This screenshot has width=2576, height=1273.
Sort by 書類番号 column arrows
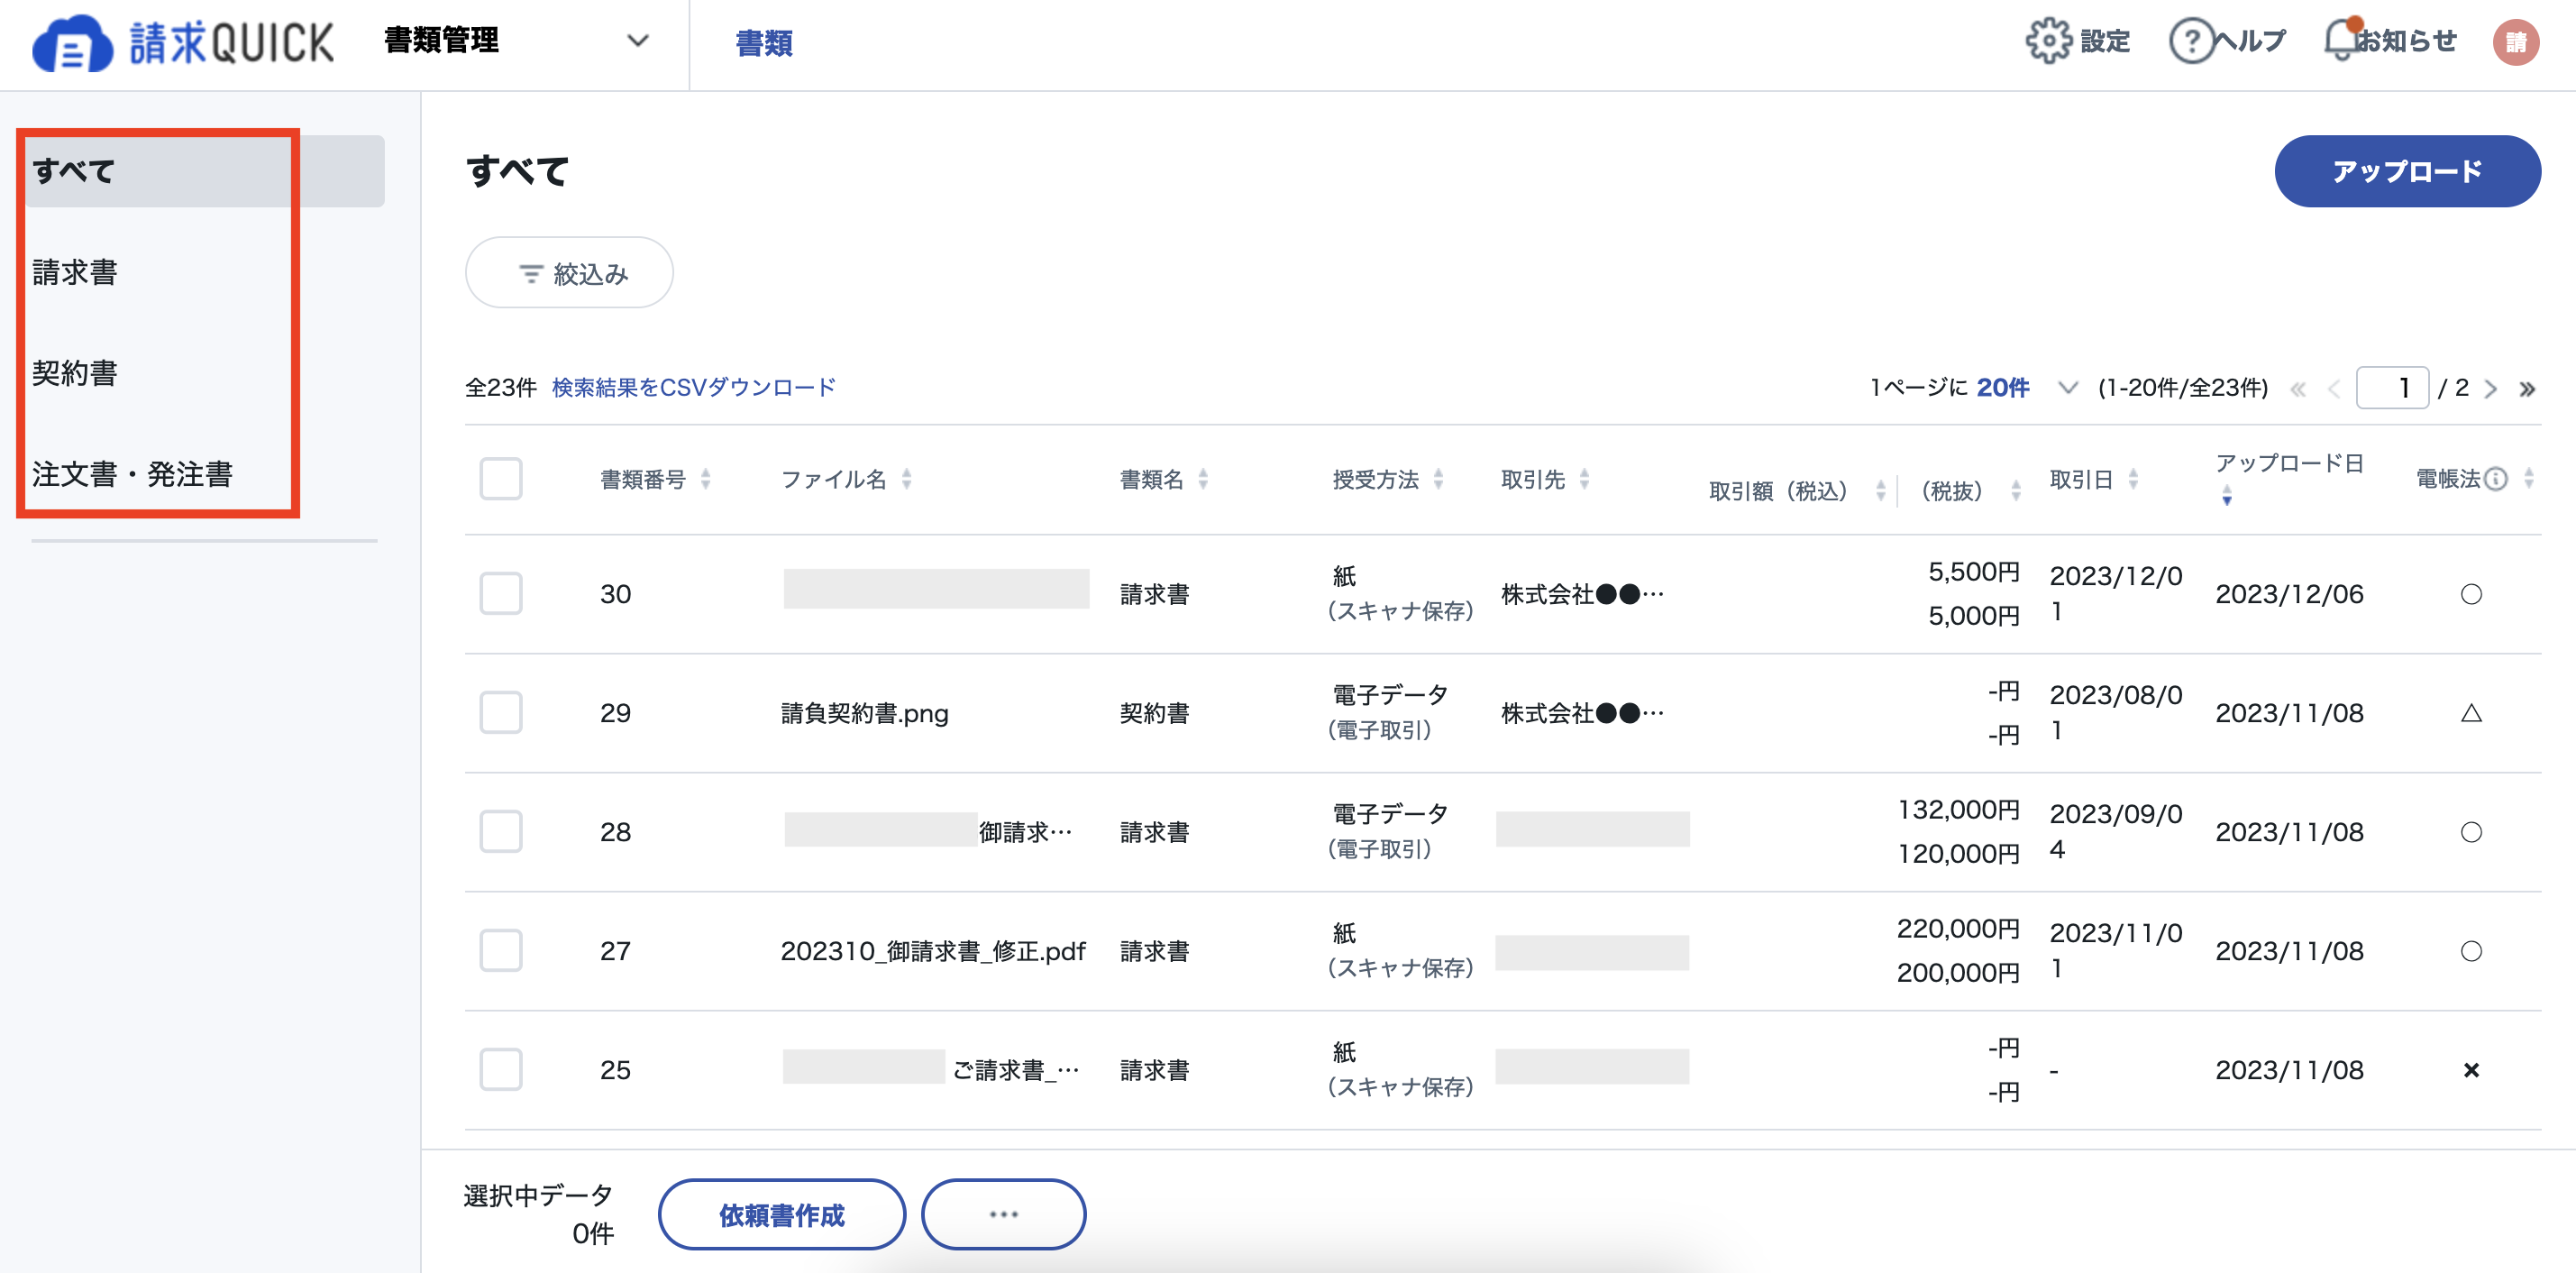pos(705,479)
